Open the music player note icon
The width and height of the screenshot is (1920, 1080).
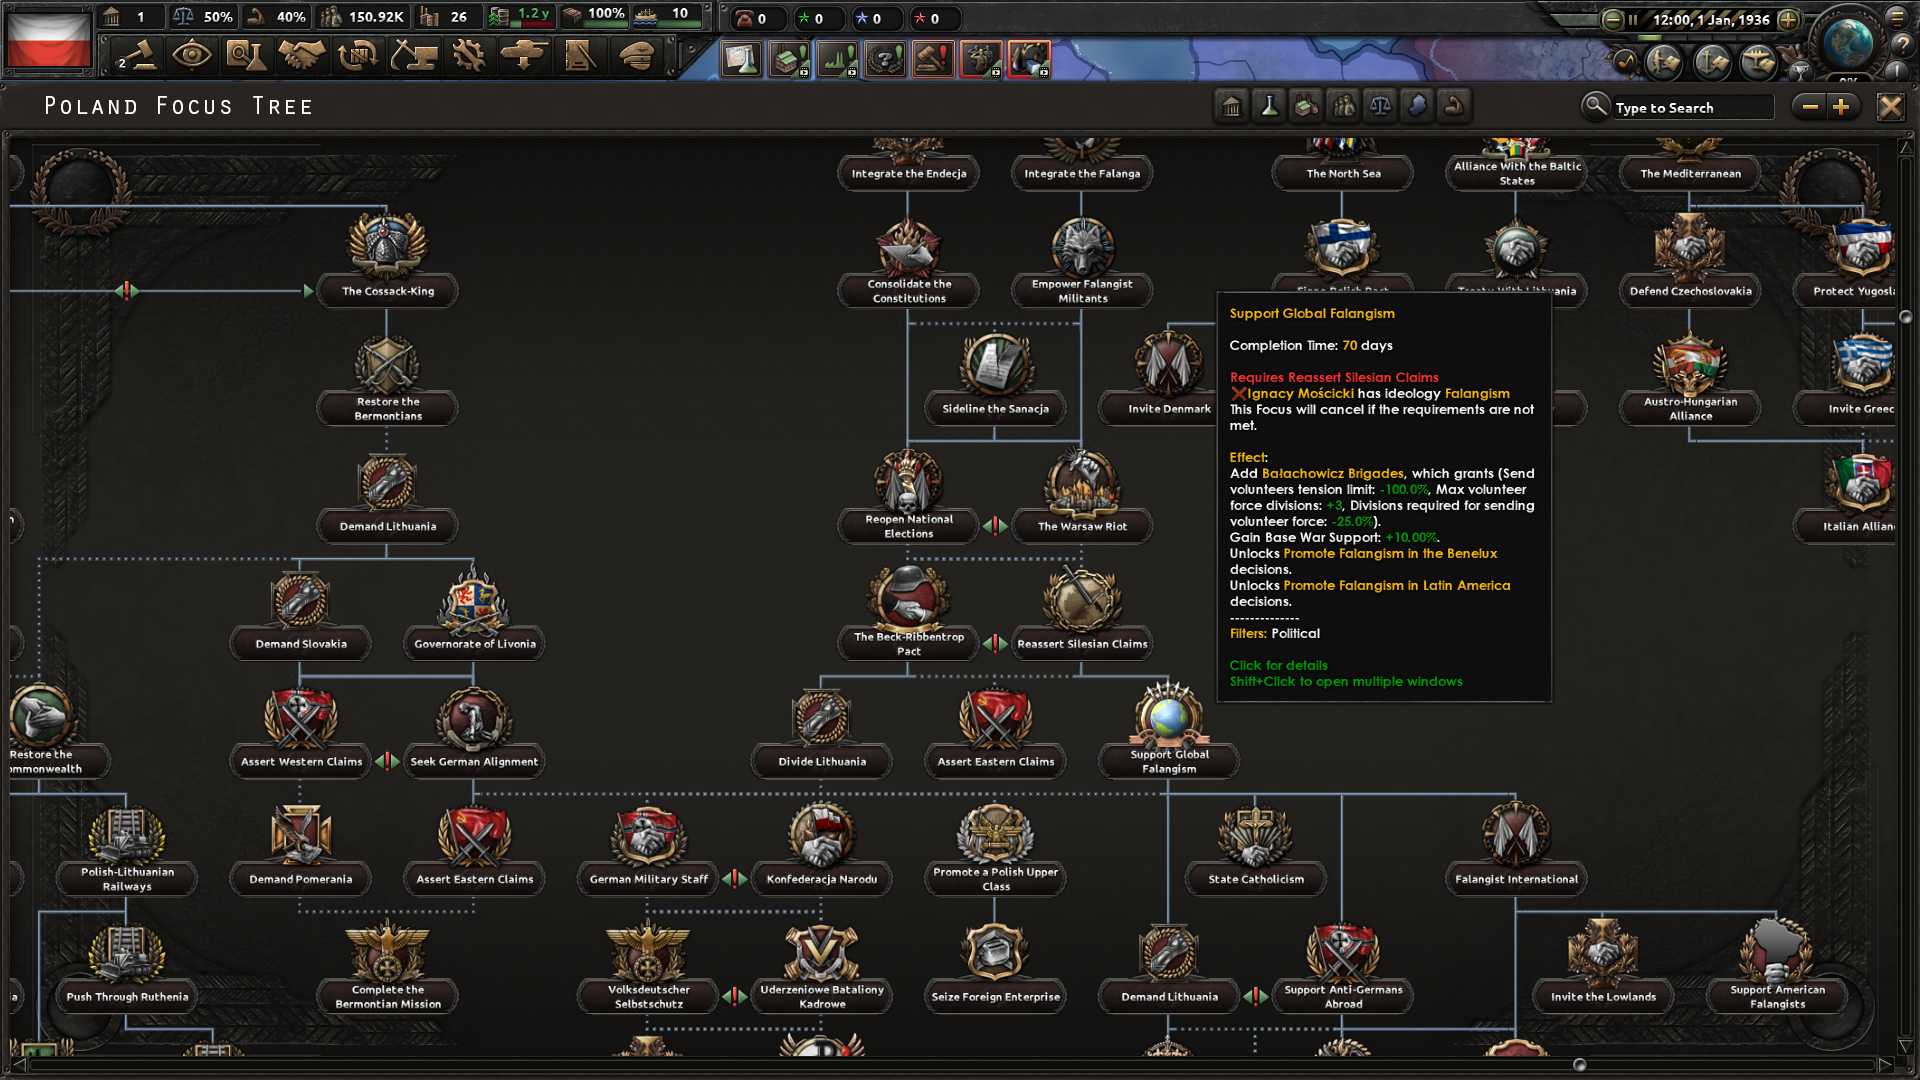pyautogui.click(x=1626, y=62)
